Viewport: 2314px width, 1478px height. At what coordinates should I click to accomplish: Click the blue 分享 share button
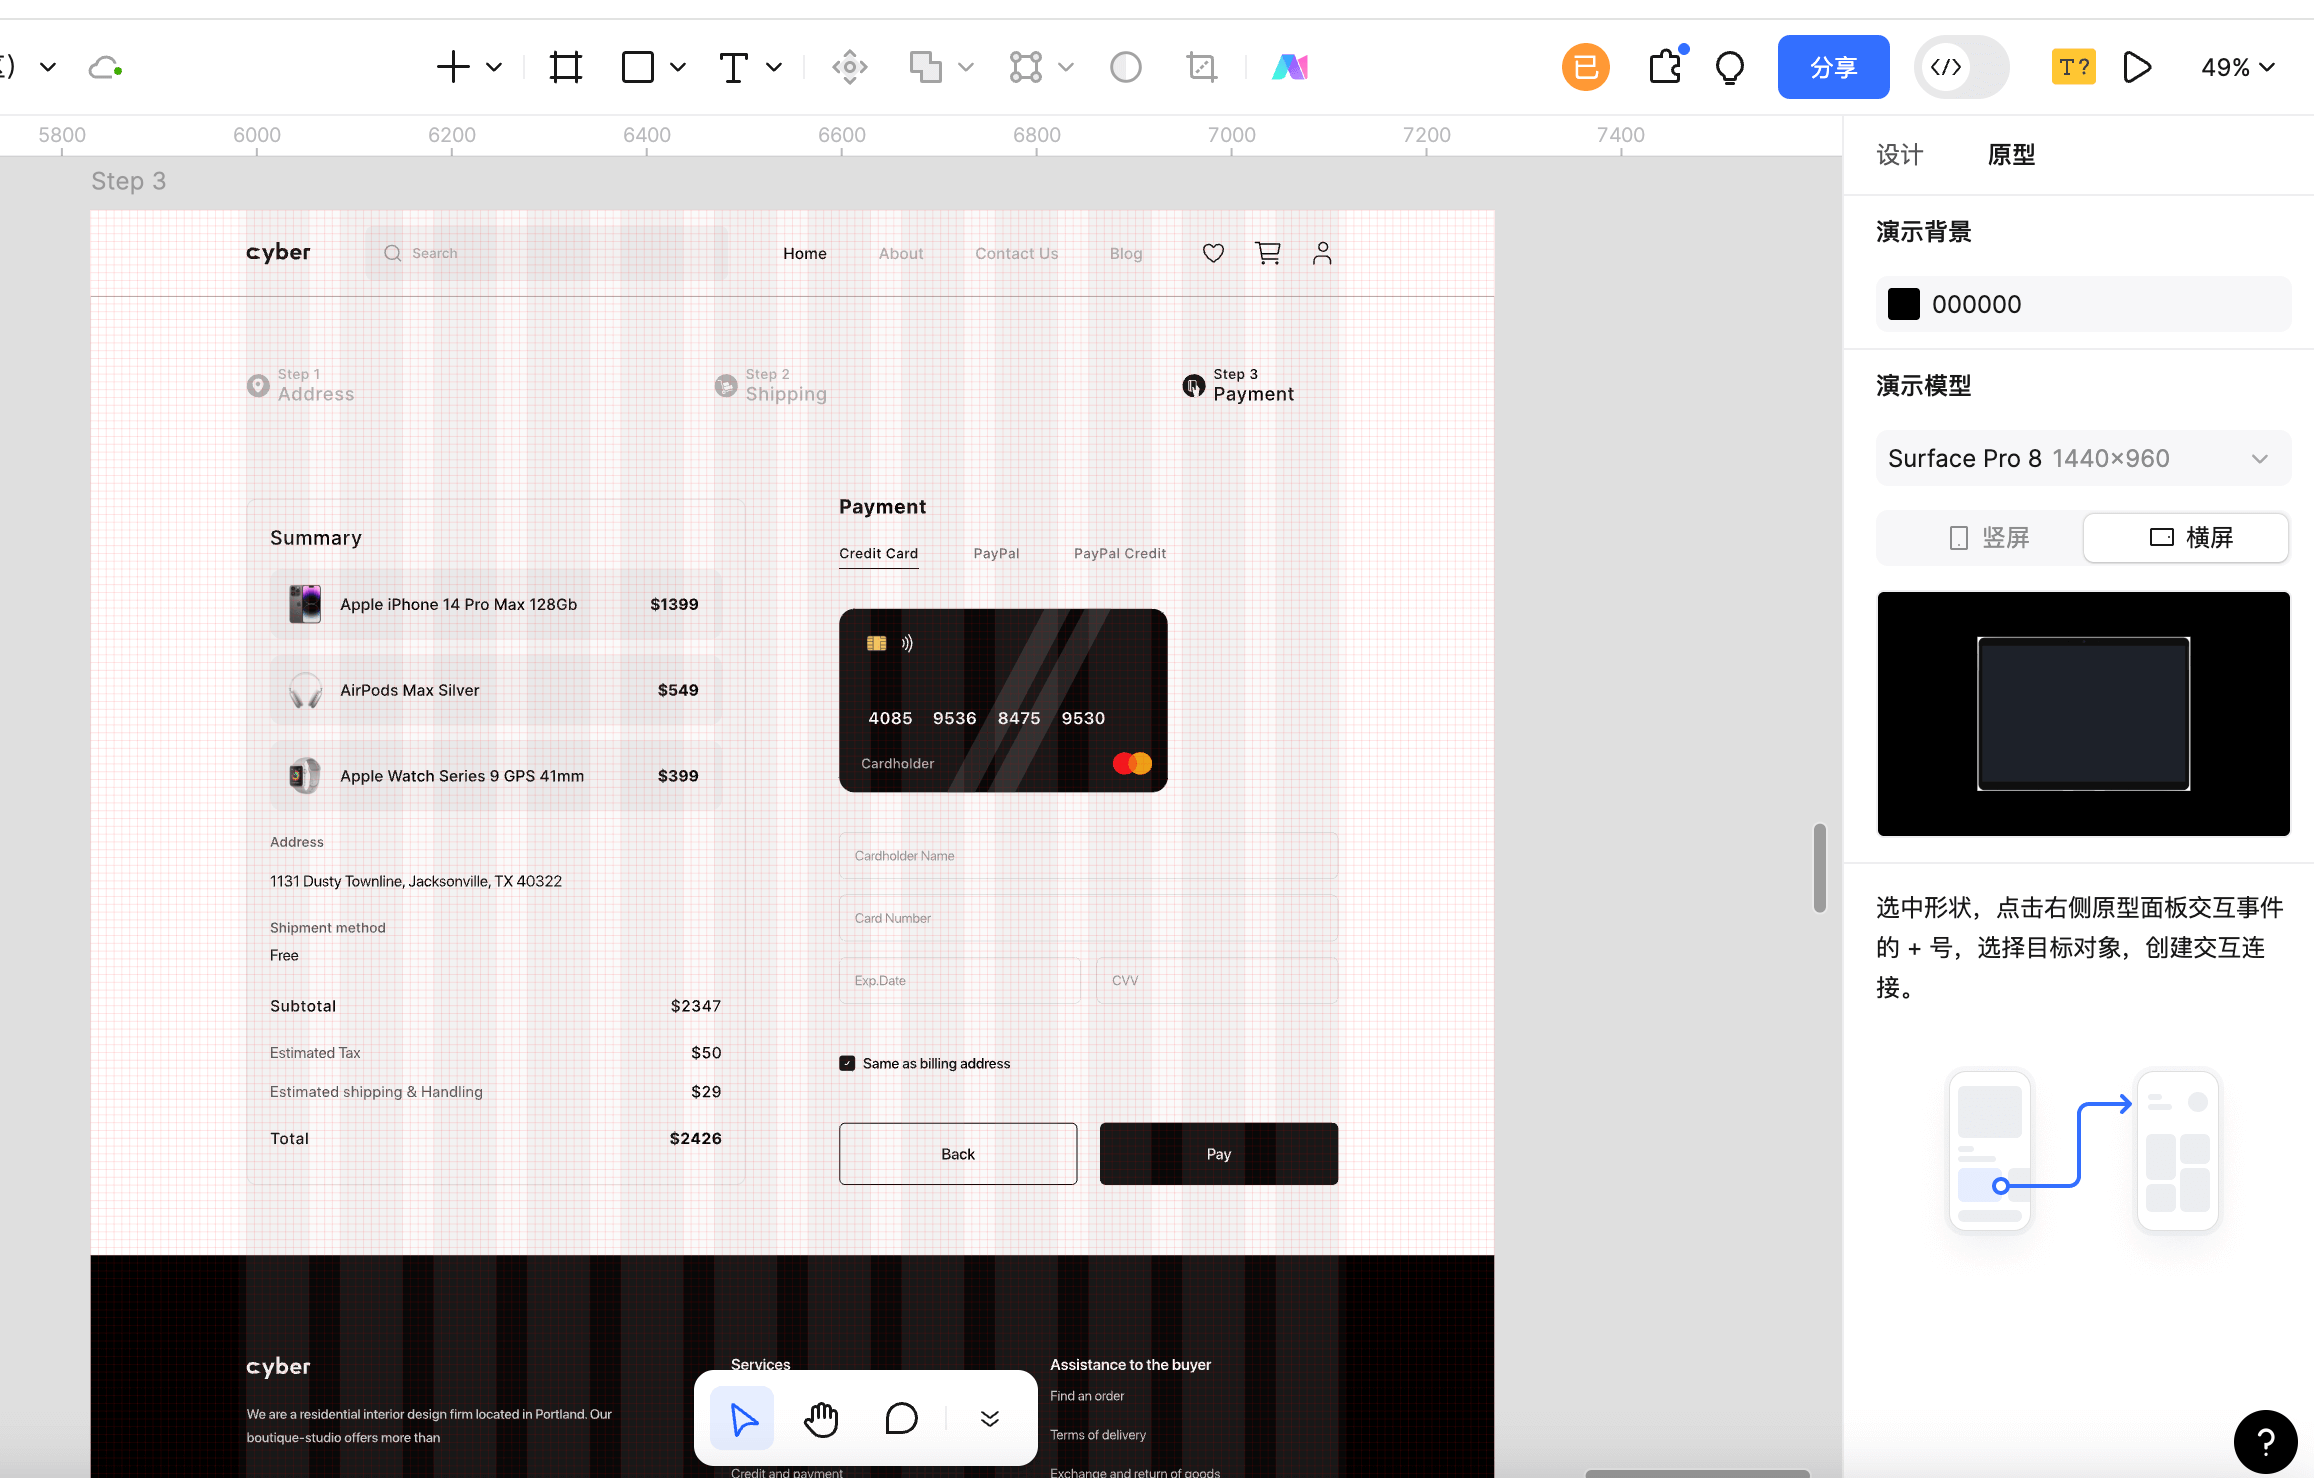1832,67
